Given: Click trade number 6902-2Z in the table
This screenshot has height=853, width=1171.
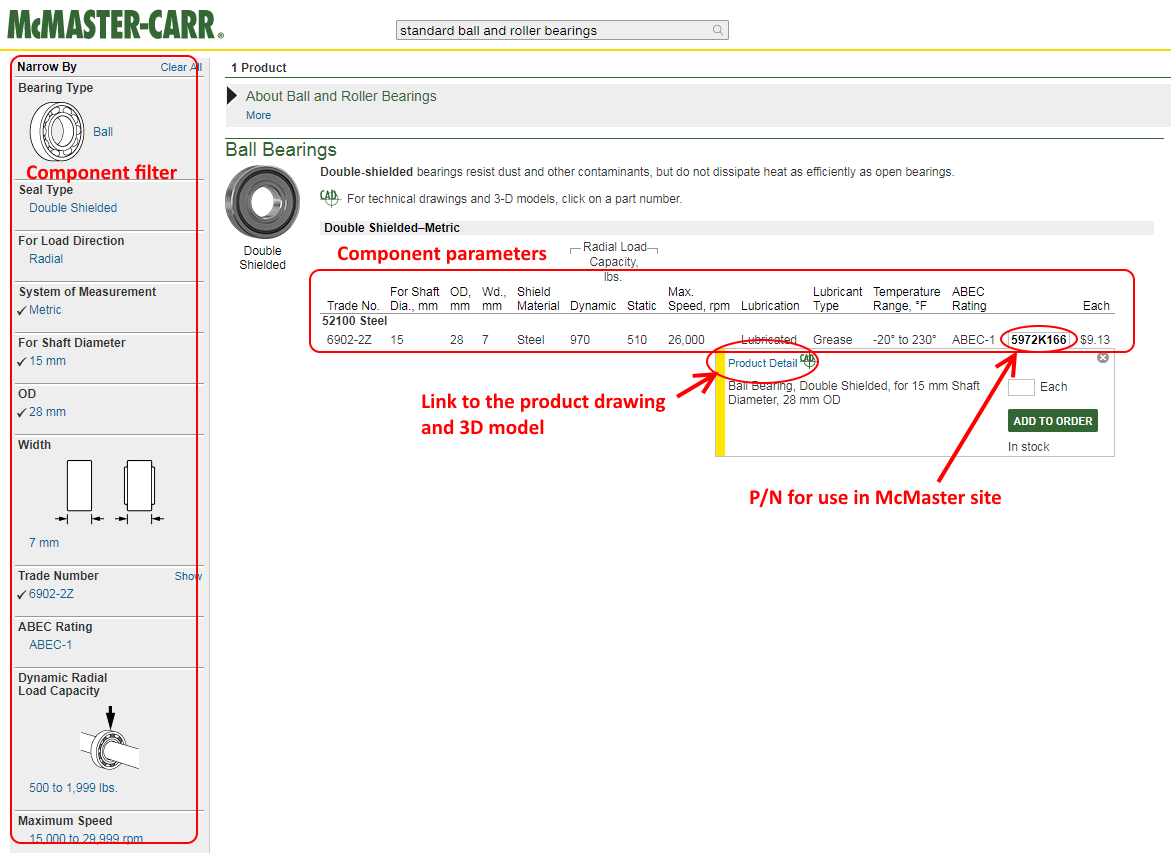Looking at the screenshot, I should (x=349, y=340).
